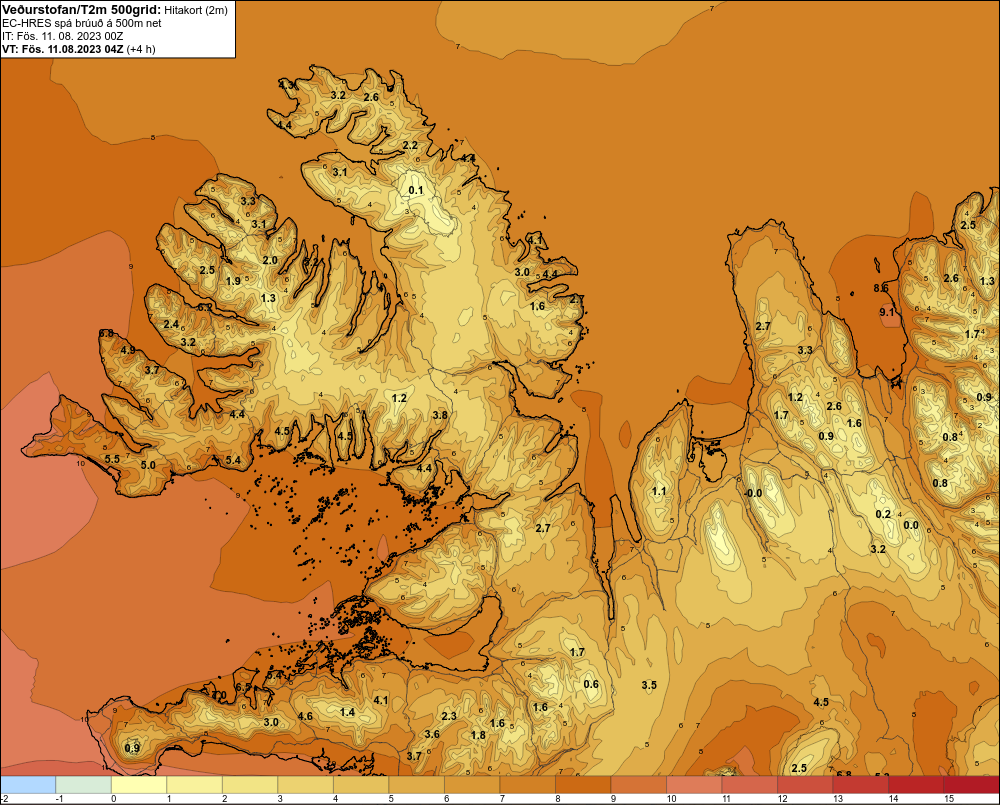Select the legend swatch between 12 and 13
Screen dimensions: 1000x805
tap(805, 784)
